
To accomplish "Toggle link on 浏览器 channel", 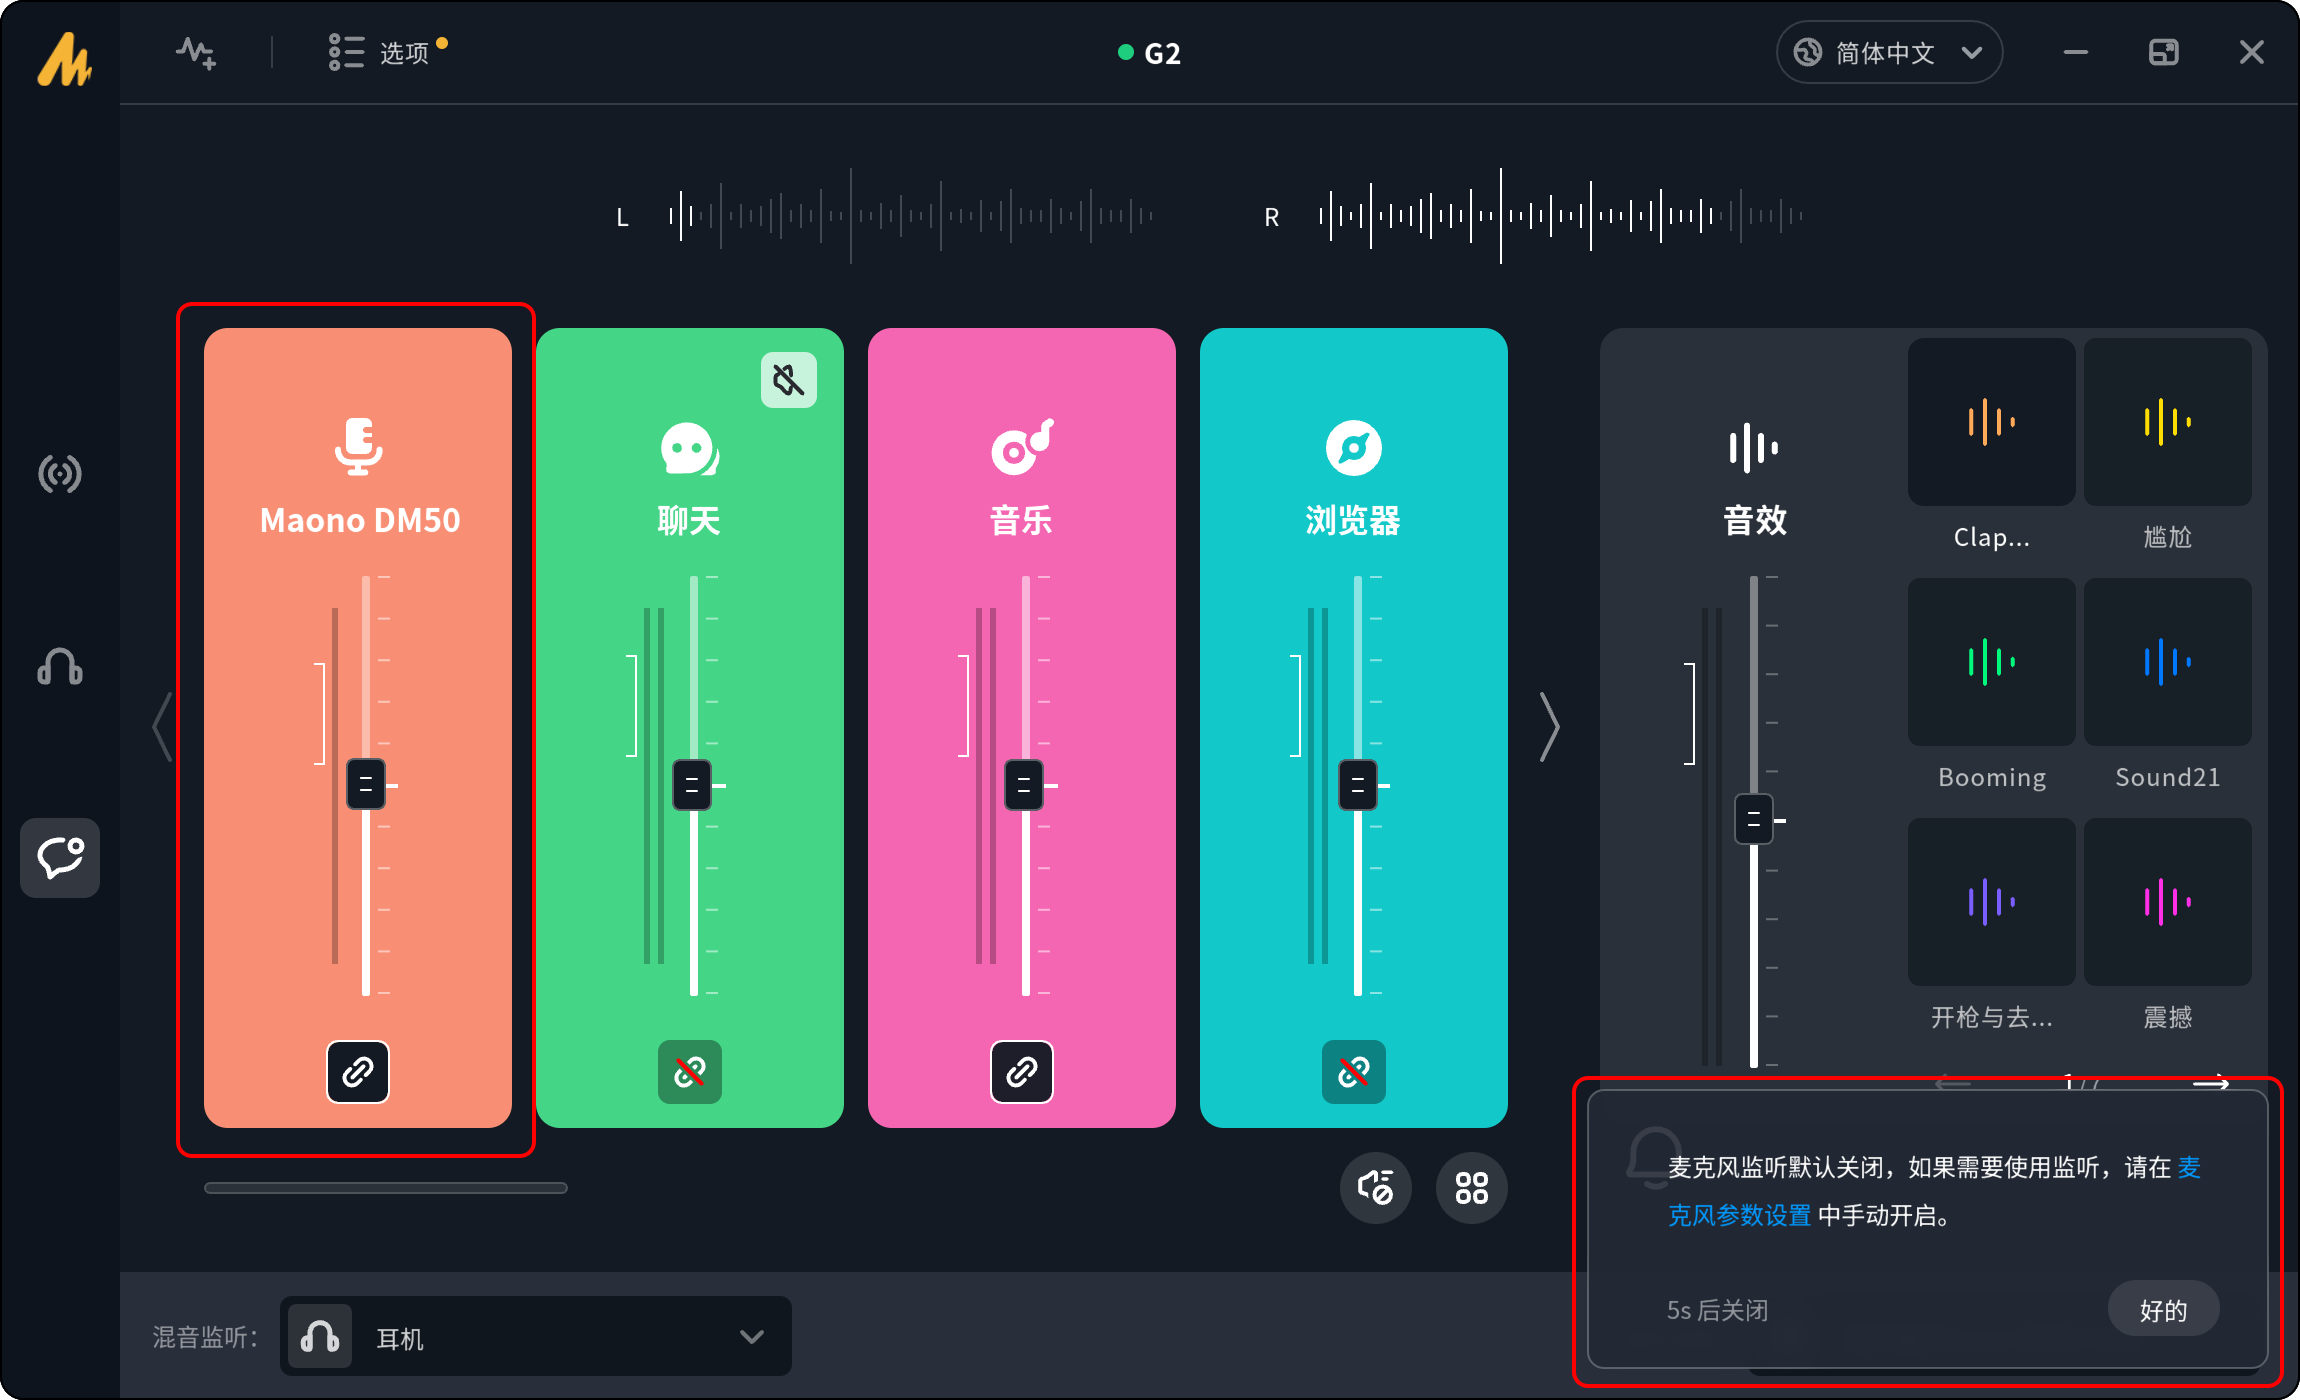I will [1354, 1072].
